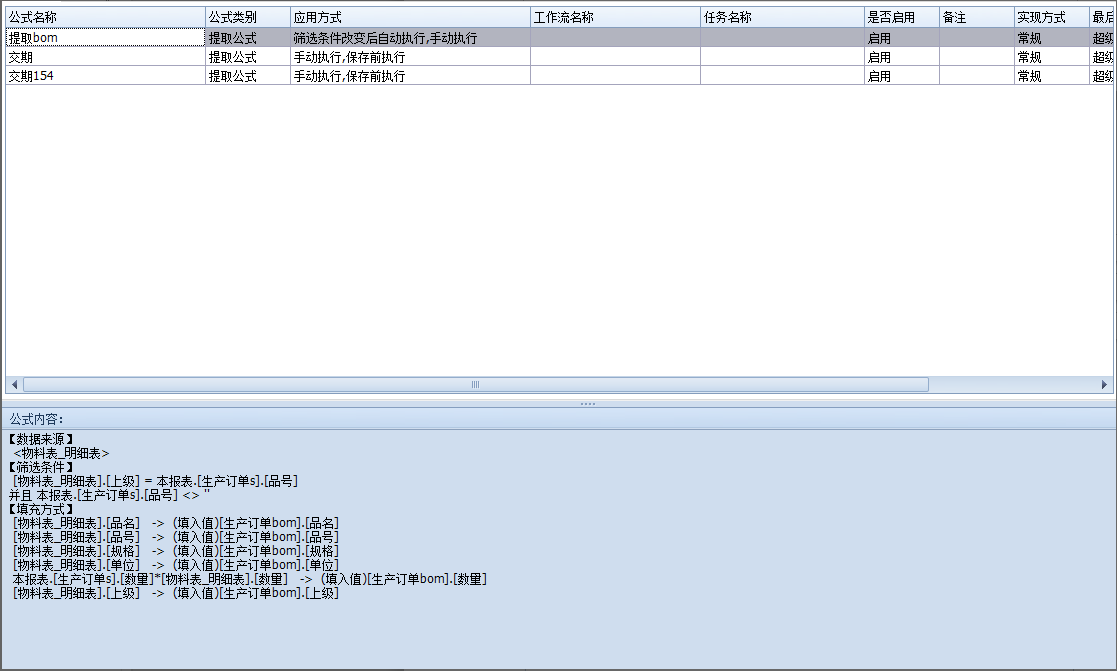Click the splitter grip dots above 公式内容

pyautogui.click(x=588, y=403)
